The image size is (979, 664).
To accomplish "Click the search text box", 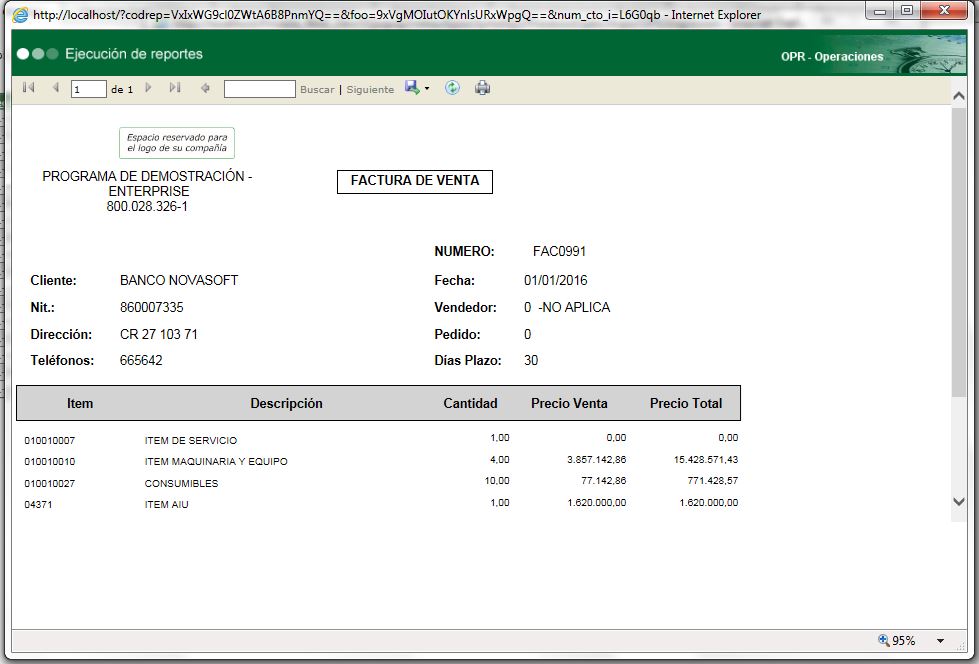I will (260, 89).
